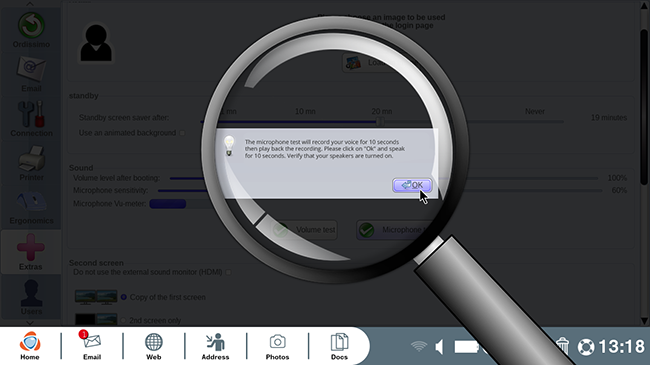Click the Volume test button
Screen dimensions: 650x365
pyautogui.click(x=304, y=230)
